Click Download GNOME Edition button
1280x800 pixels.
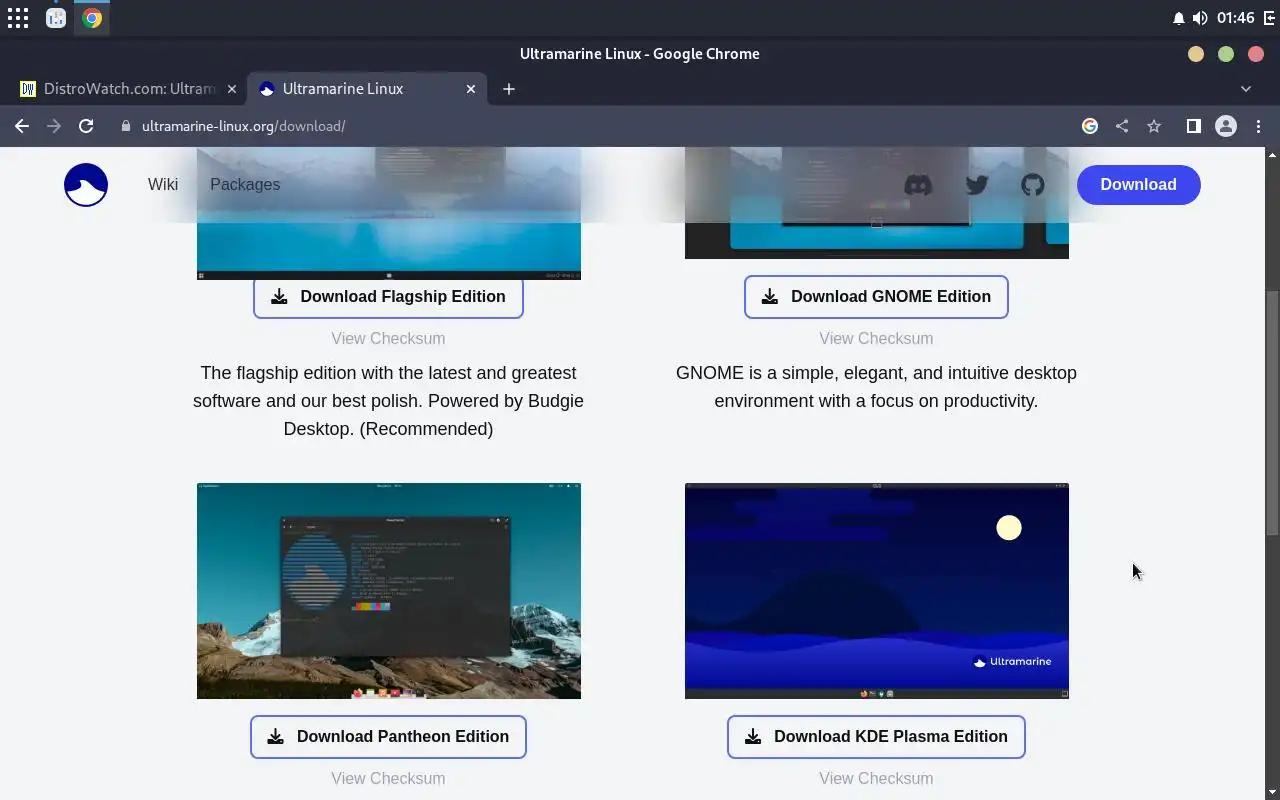click(876, 297)
